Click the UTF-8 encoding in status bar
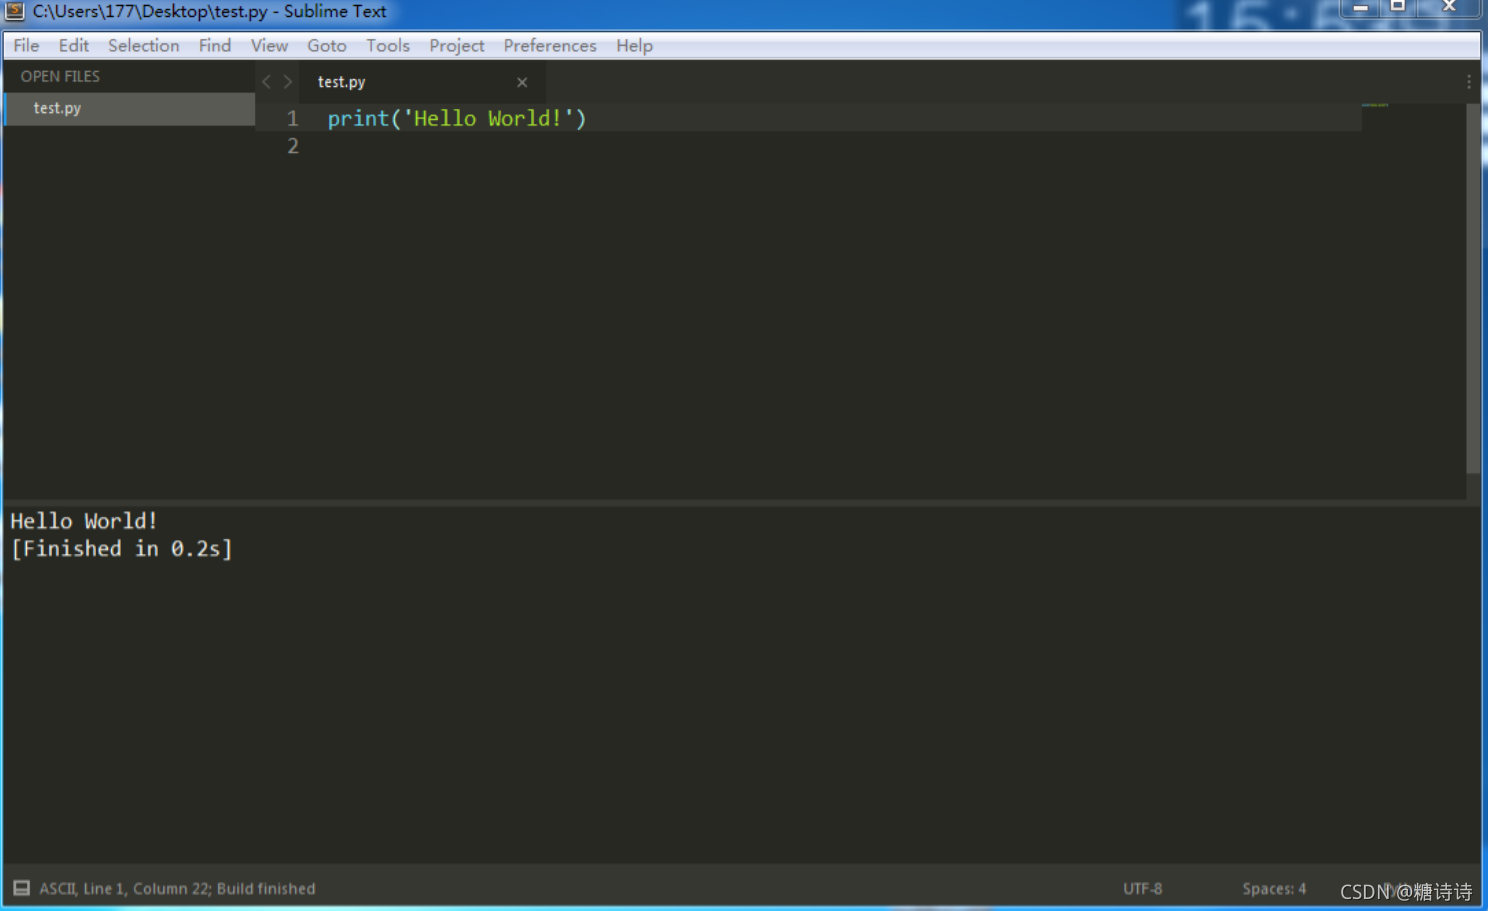 pyautogui.click(x=1142, y=888)
